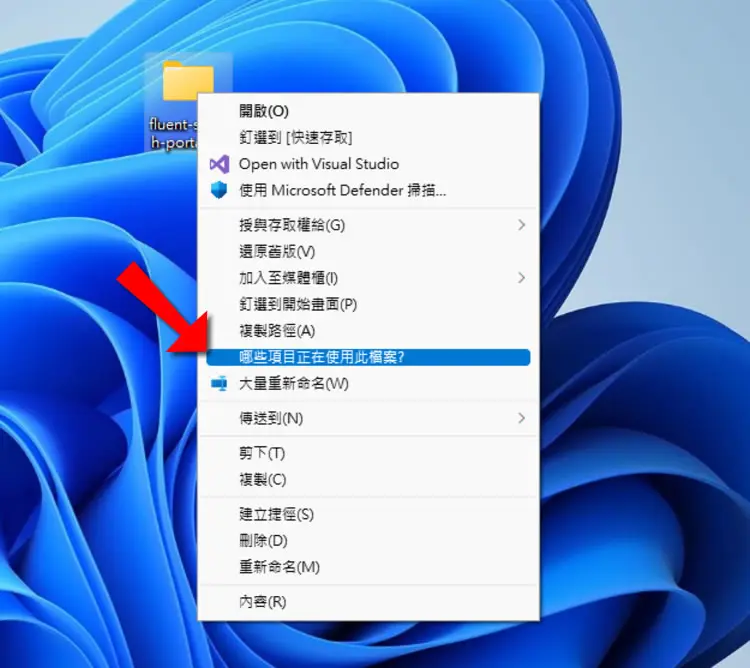Choose 釘選到開始畫面(P) option

click(368, 304)
